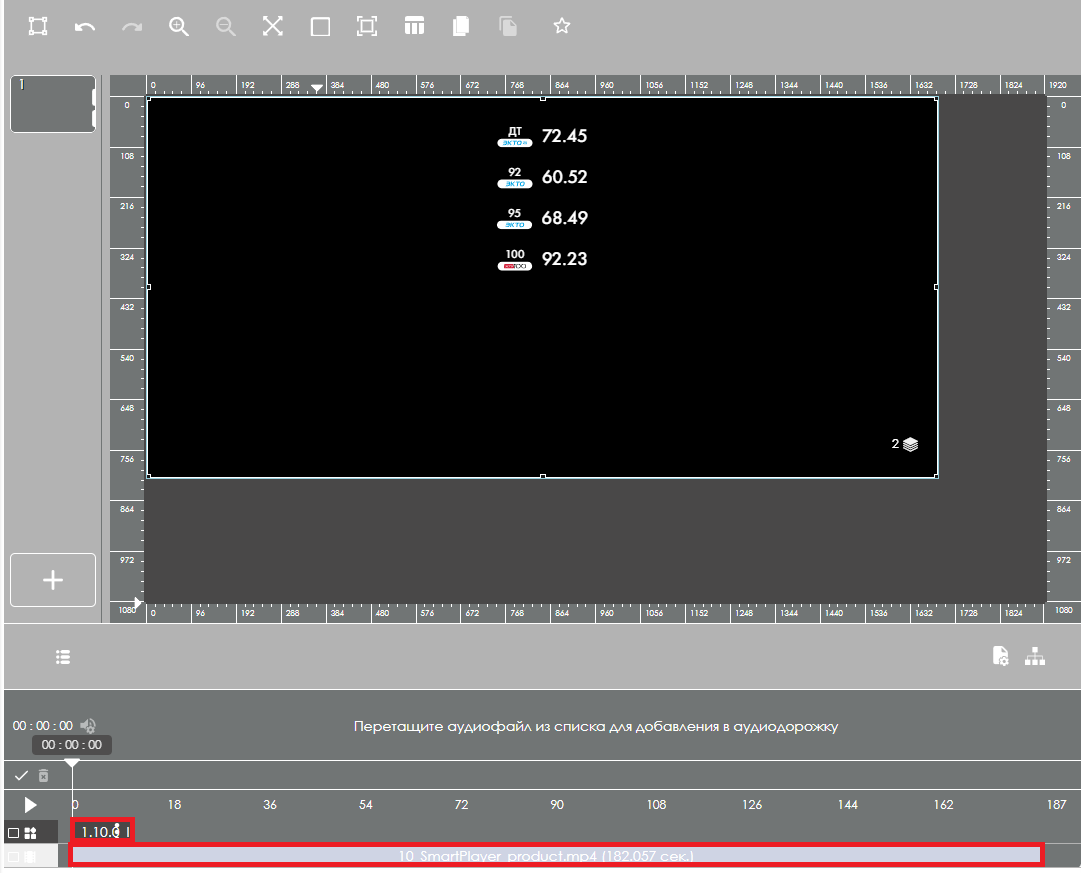This screenshot has height=873, width=1081.
Task: Undo the last action
Action: click(85, 27)
